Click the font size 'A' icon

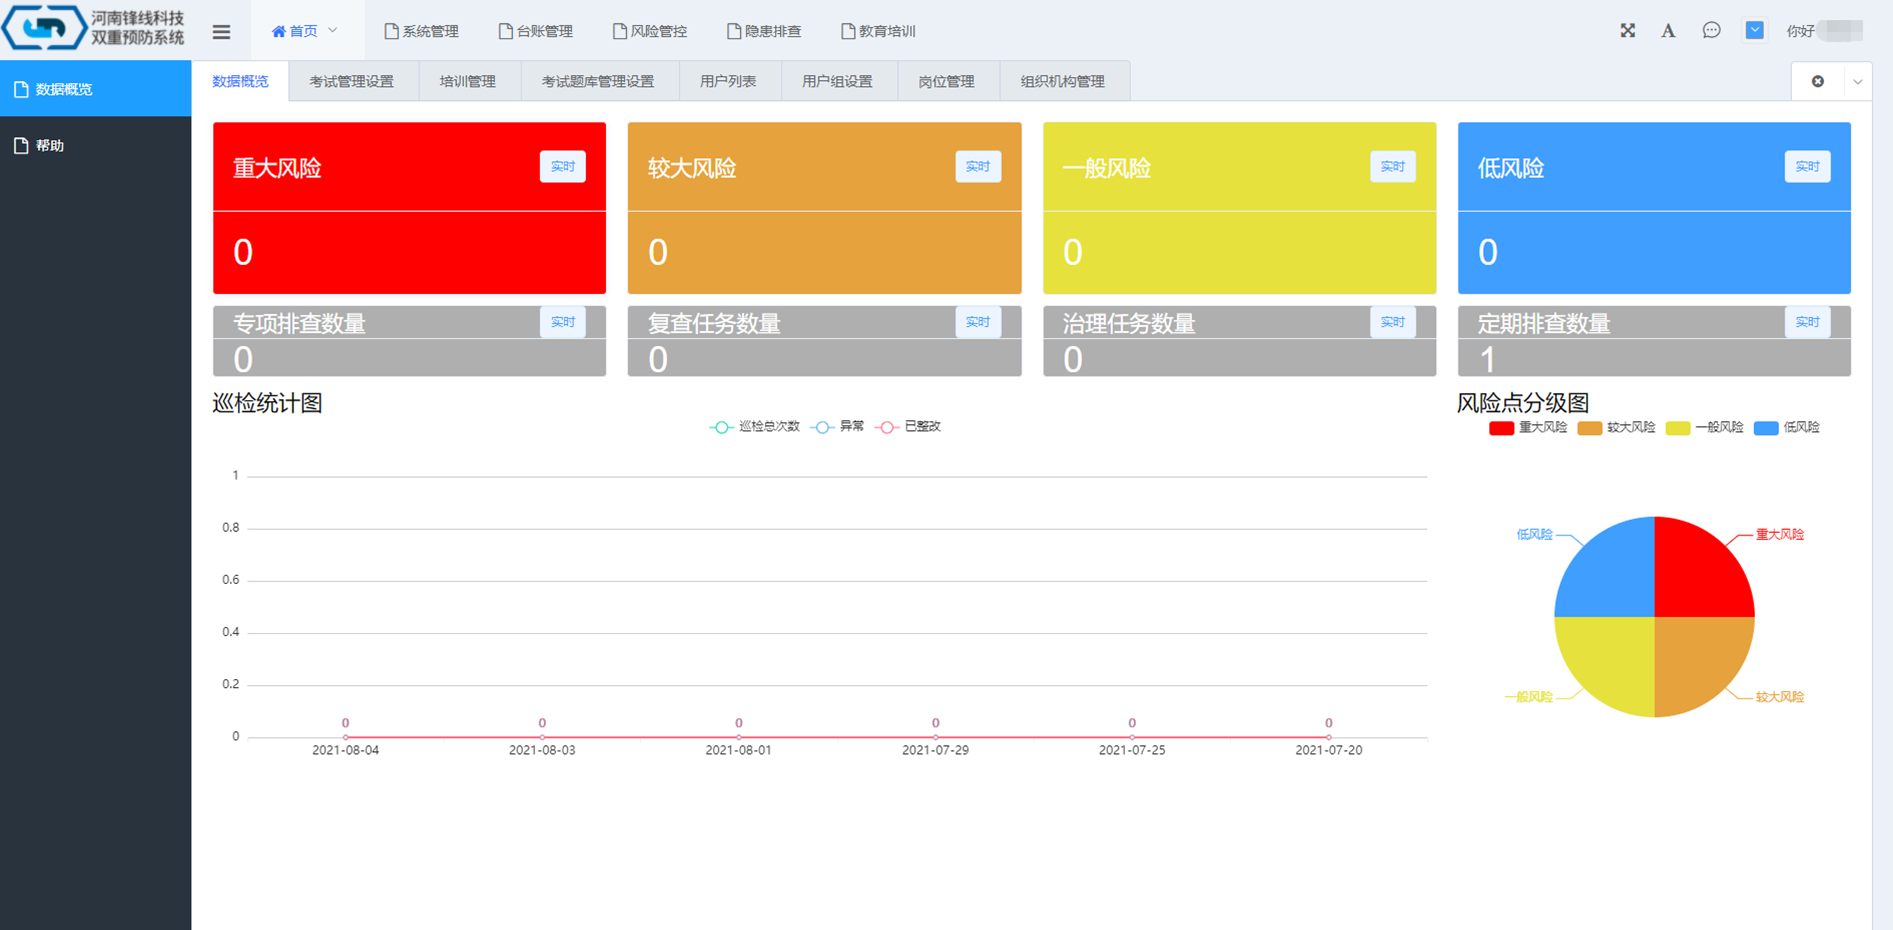[1668, 31]
